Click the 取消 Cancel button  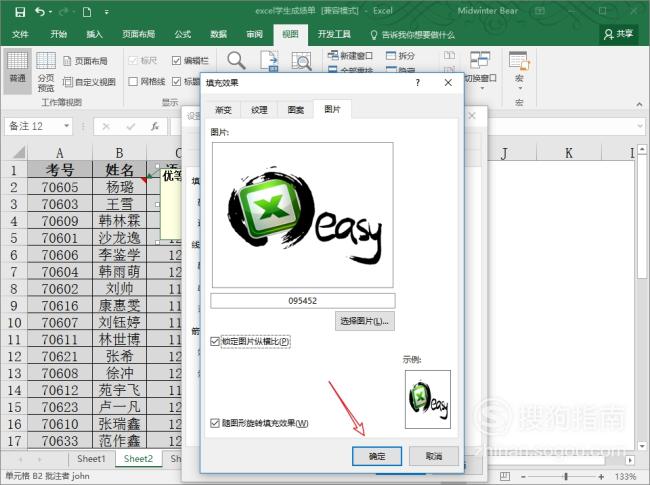(434, 456)
